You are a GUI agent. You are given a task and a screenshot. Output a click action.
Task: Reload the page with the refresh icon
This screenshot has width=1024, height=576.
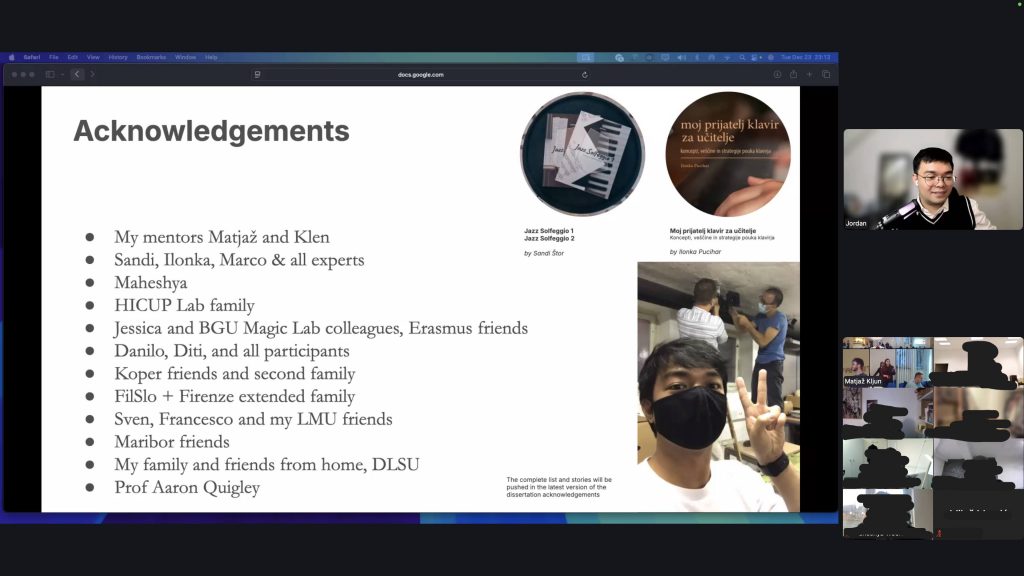tap(585, 74)
